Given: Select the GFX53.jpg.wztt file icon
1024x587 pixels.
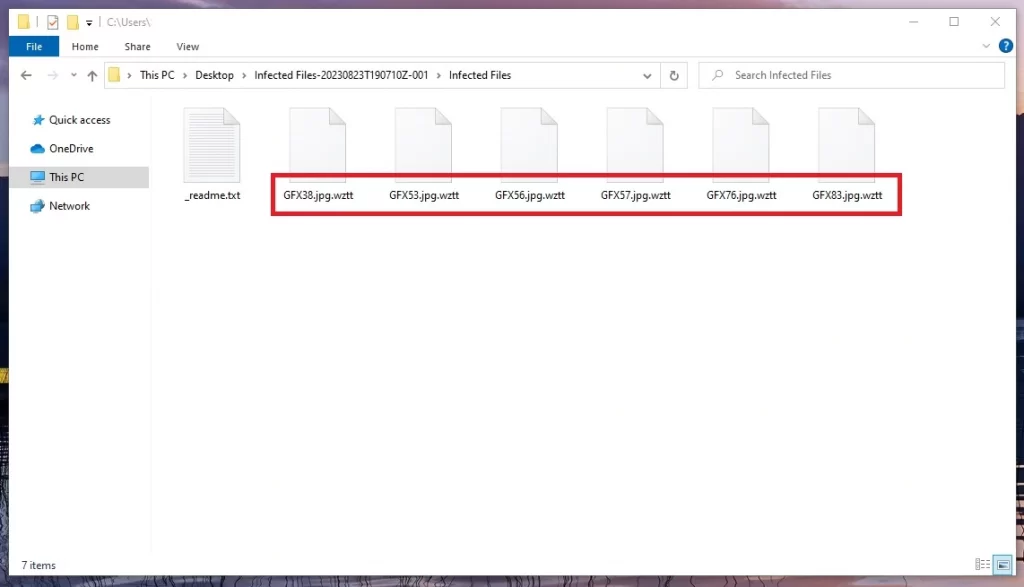Looking at the screenshot, I should click(424, 145).
